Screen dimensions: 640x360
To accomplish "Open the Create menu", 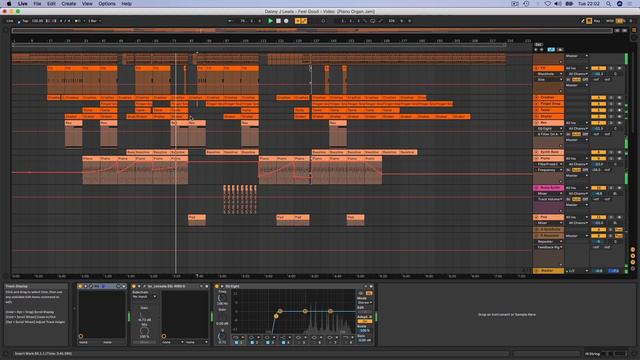I will click(69, 4).
